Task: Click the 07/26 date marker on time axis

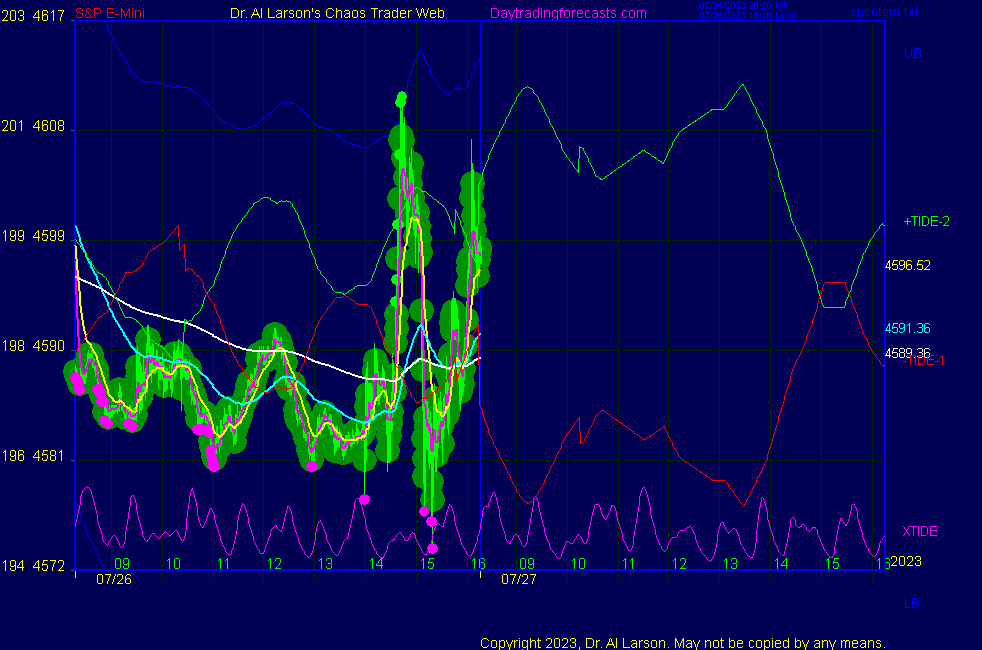Action: [114, 579]
